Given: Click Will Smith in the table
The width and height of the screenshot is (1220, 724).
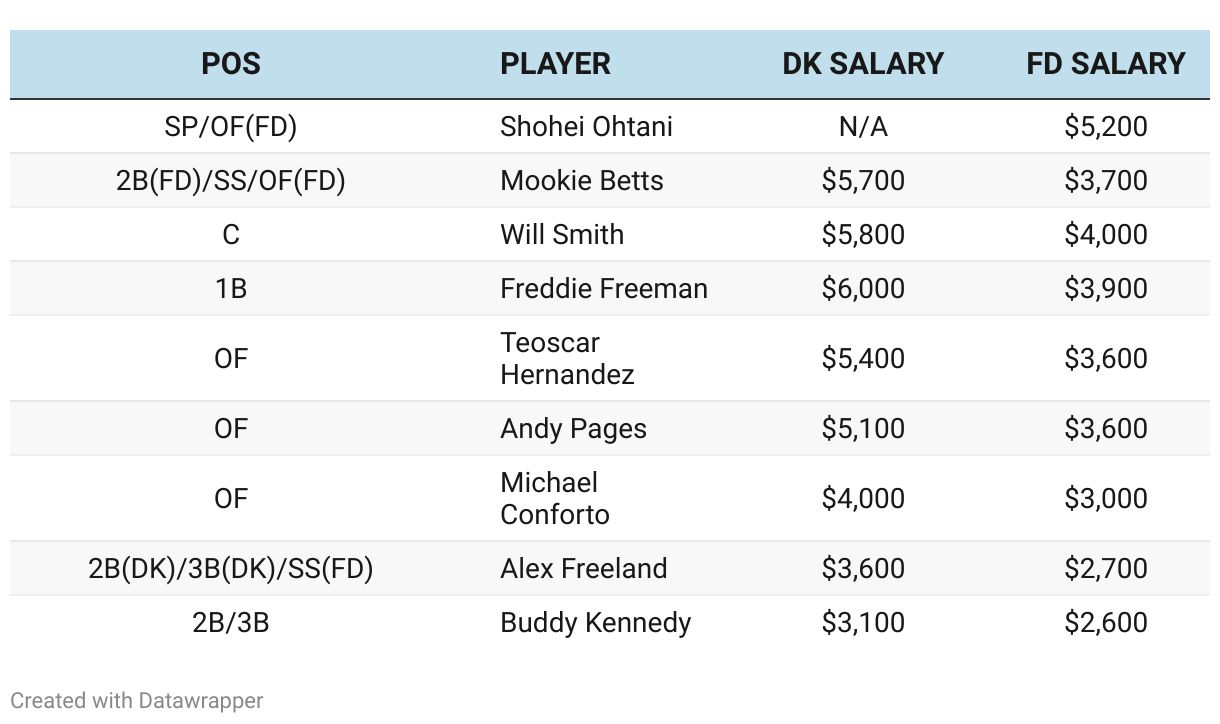Looking at the screenshot, I should point(562,235).
